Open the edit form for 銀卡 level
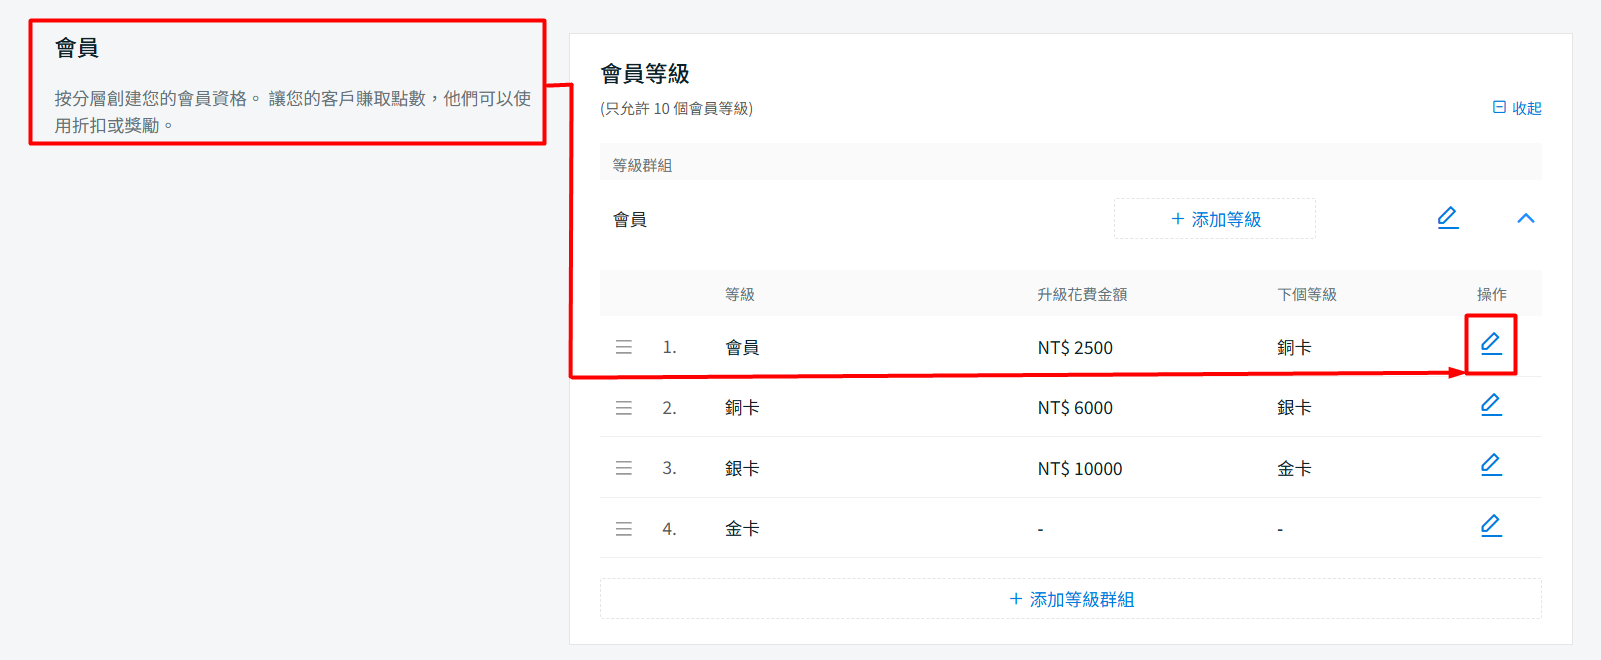 (1490, 465)
